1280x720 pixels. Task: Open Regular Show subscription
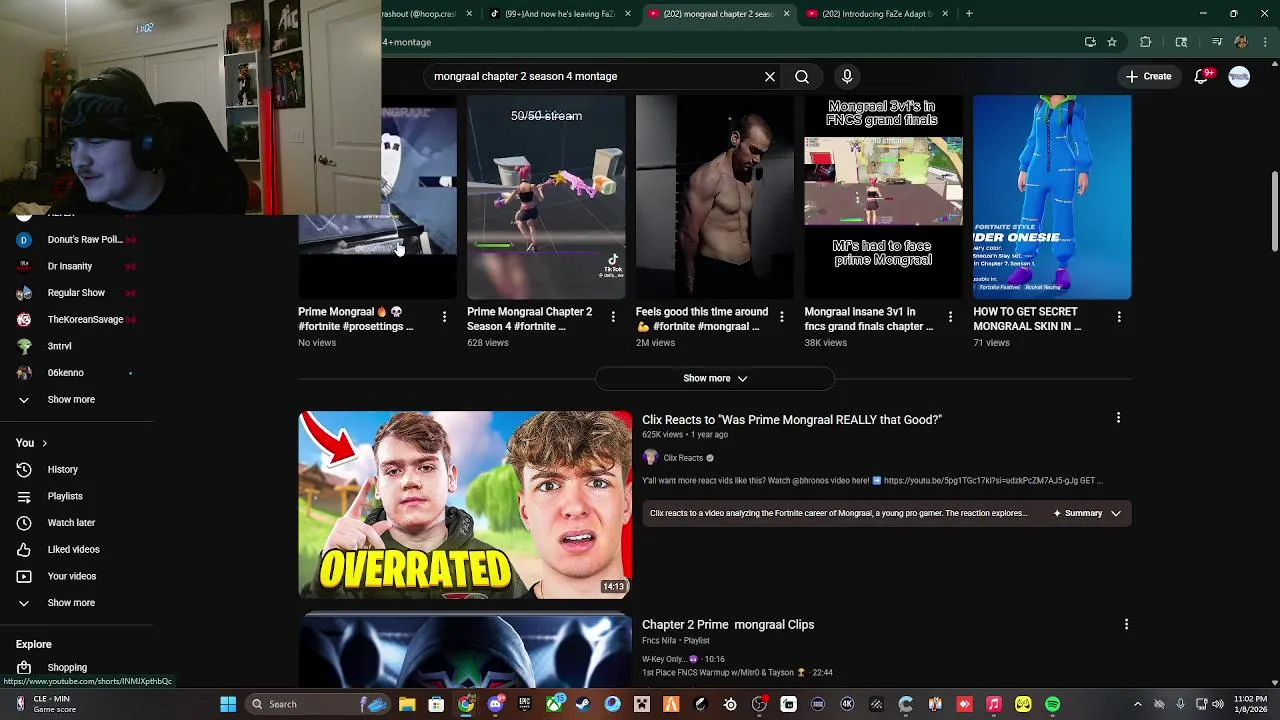coord(76,293)
